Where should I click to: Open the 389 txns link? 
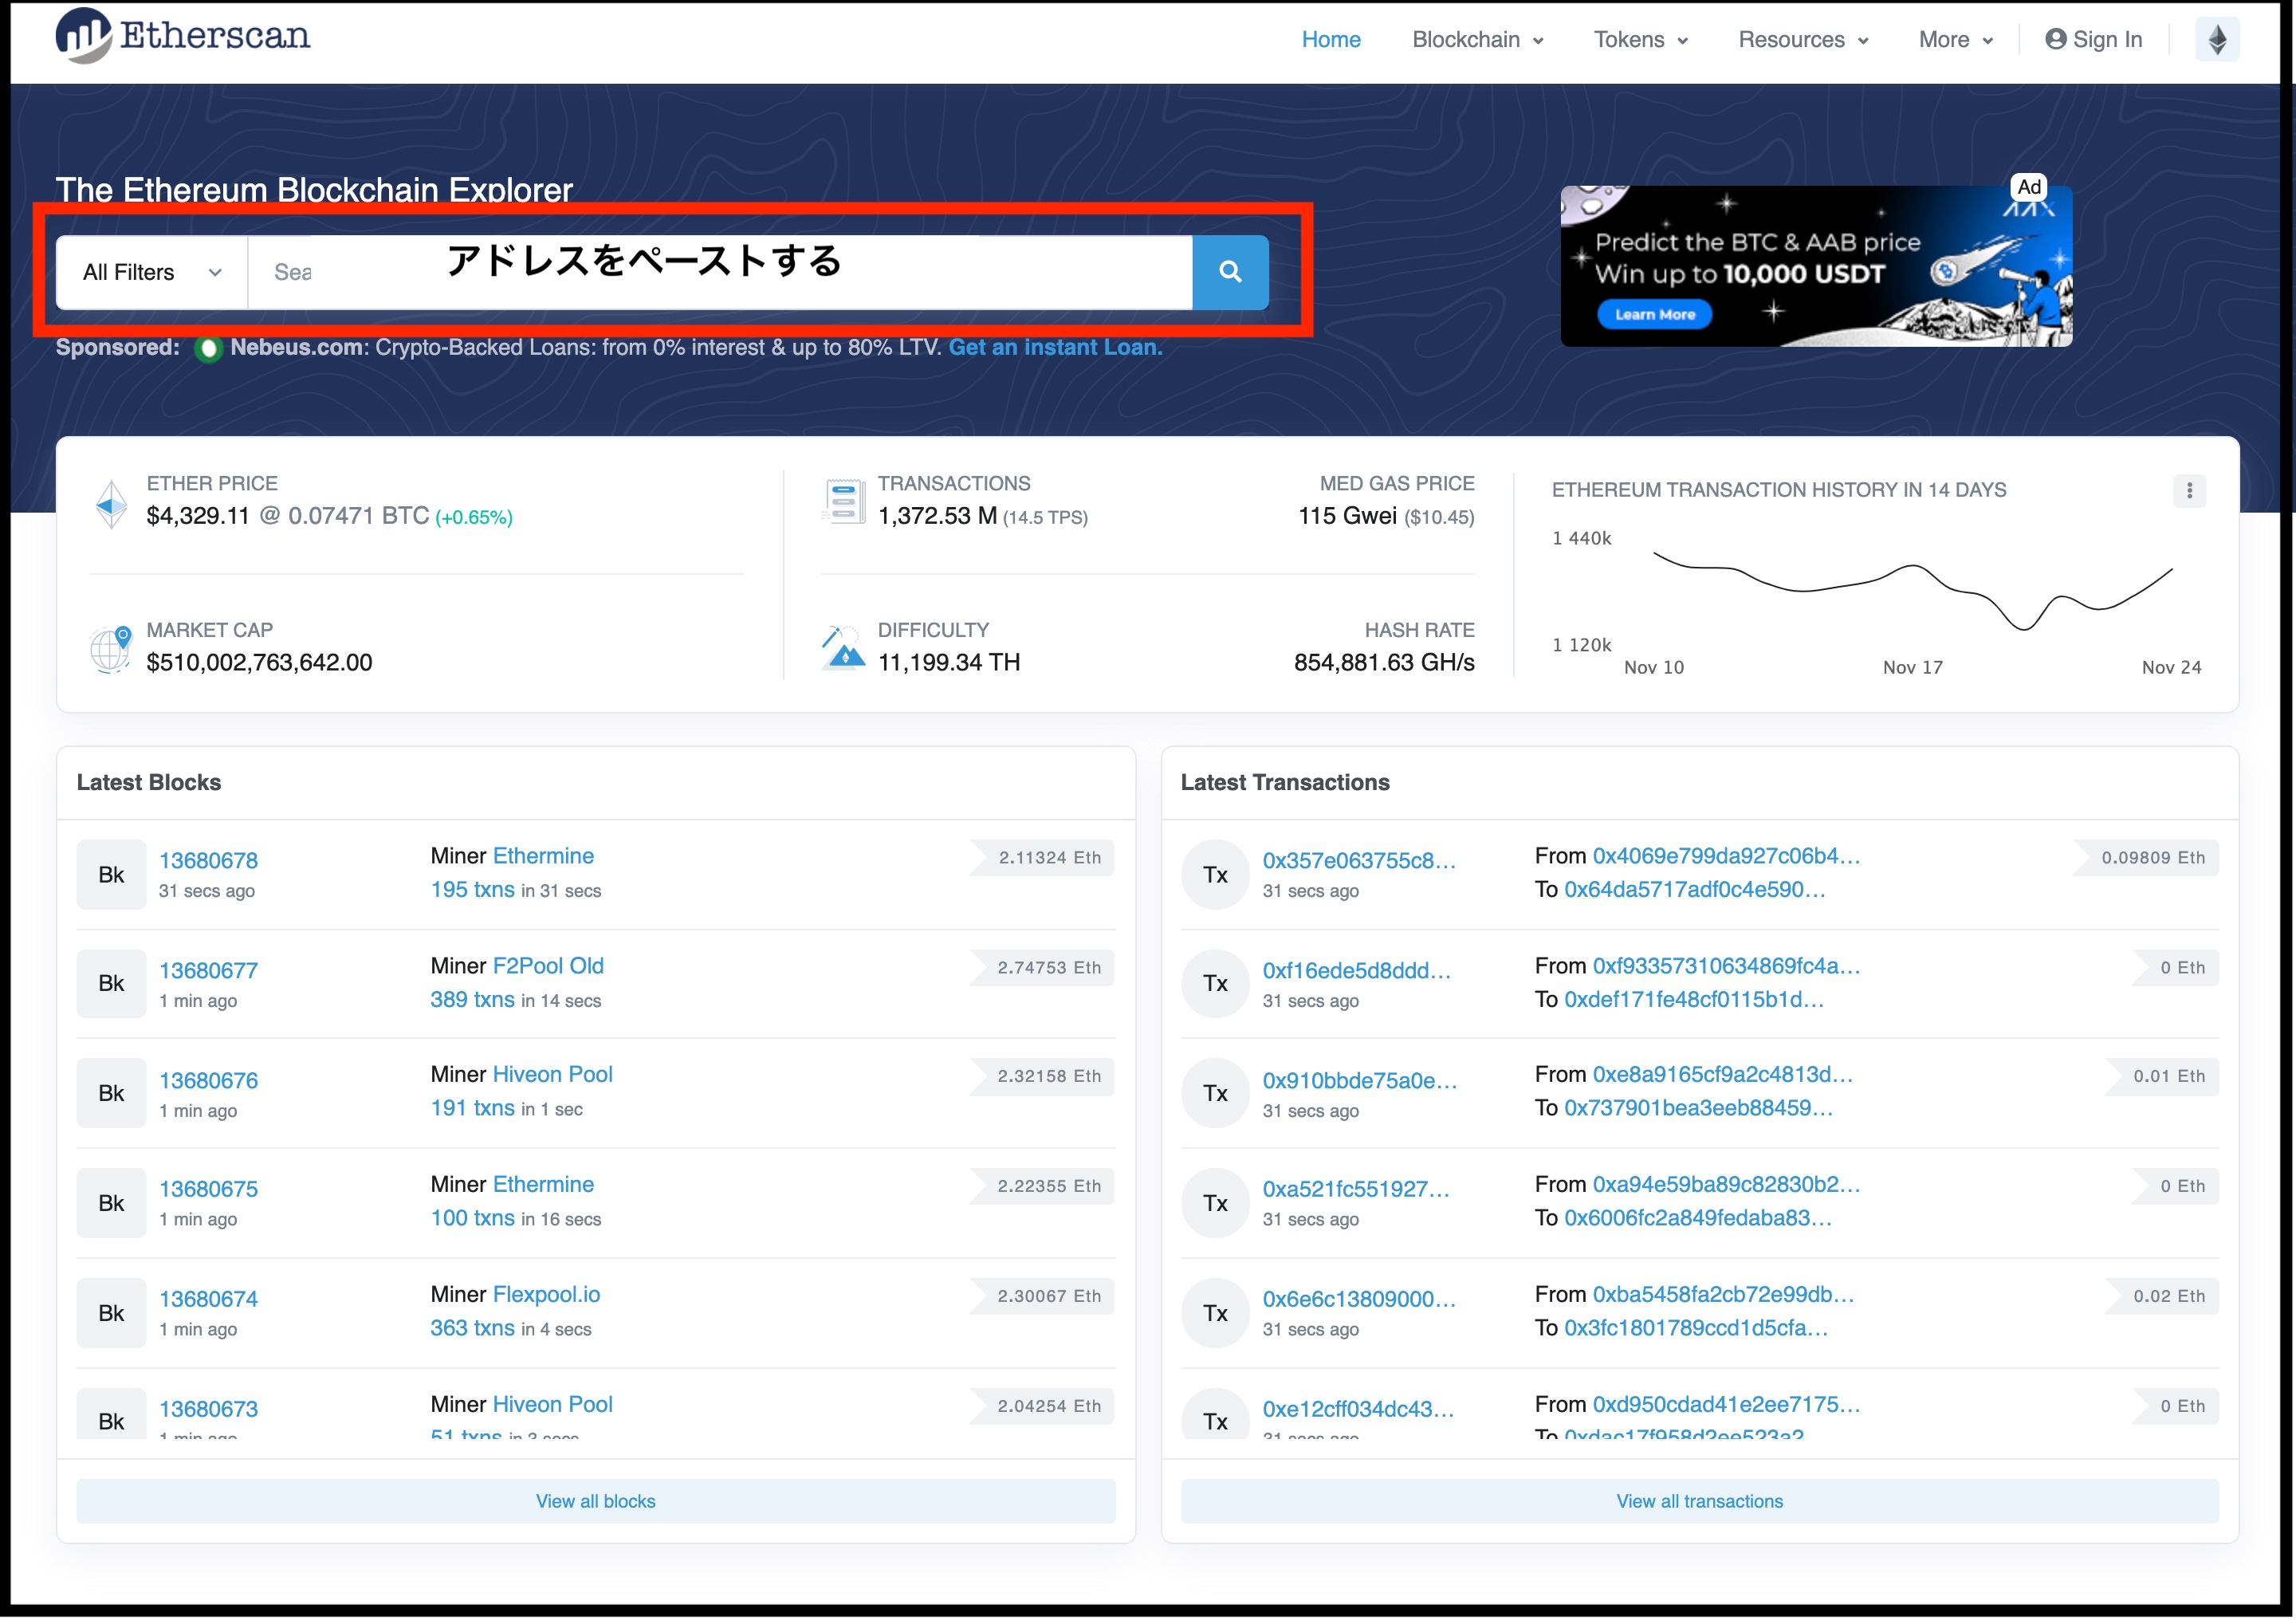pos(472,1000)
